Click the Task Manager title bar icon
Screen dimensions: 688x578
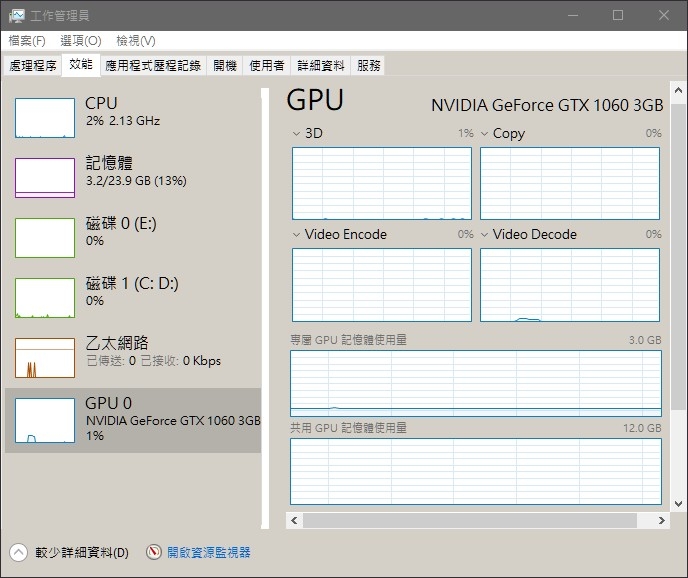(17, 16)
